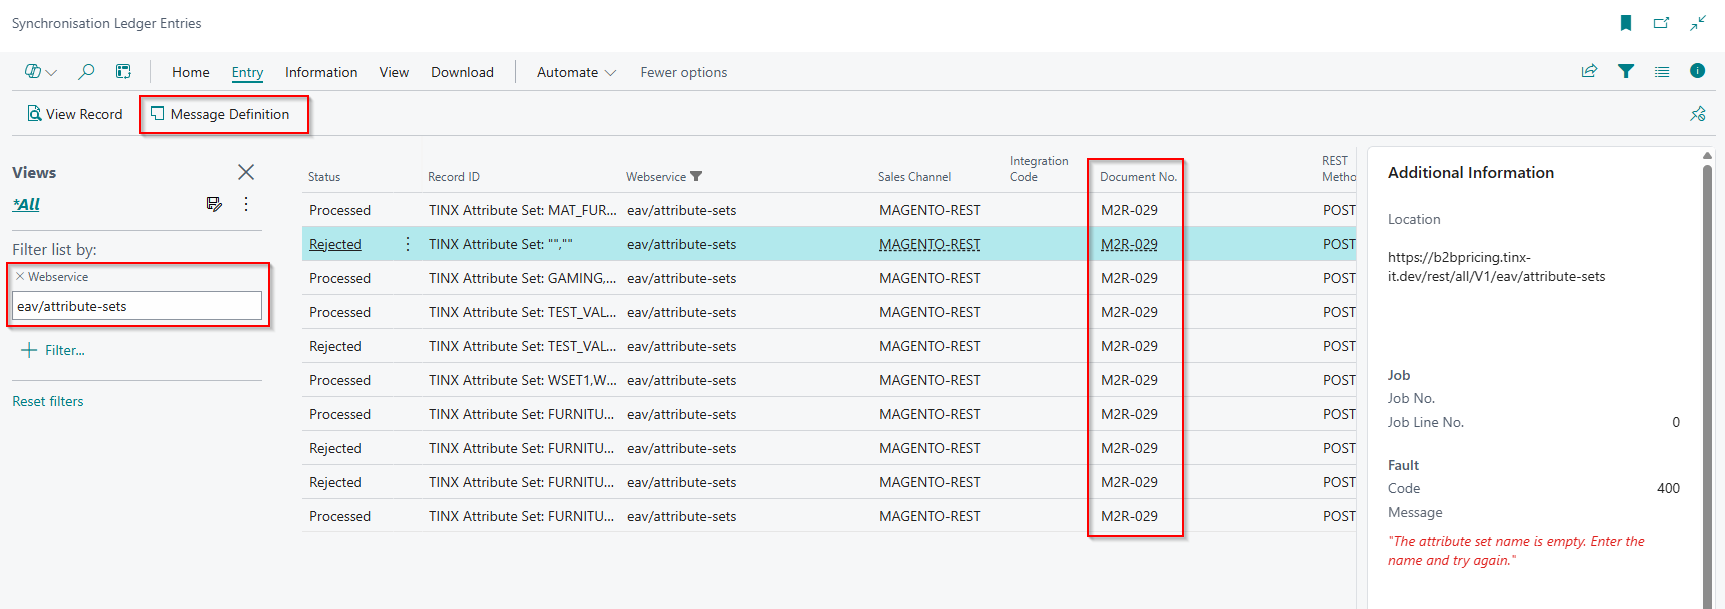Select the *All view link
The image size is (1725, 609).
(26, 204)
